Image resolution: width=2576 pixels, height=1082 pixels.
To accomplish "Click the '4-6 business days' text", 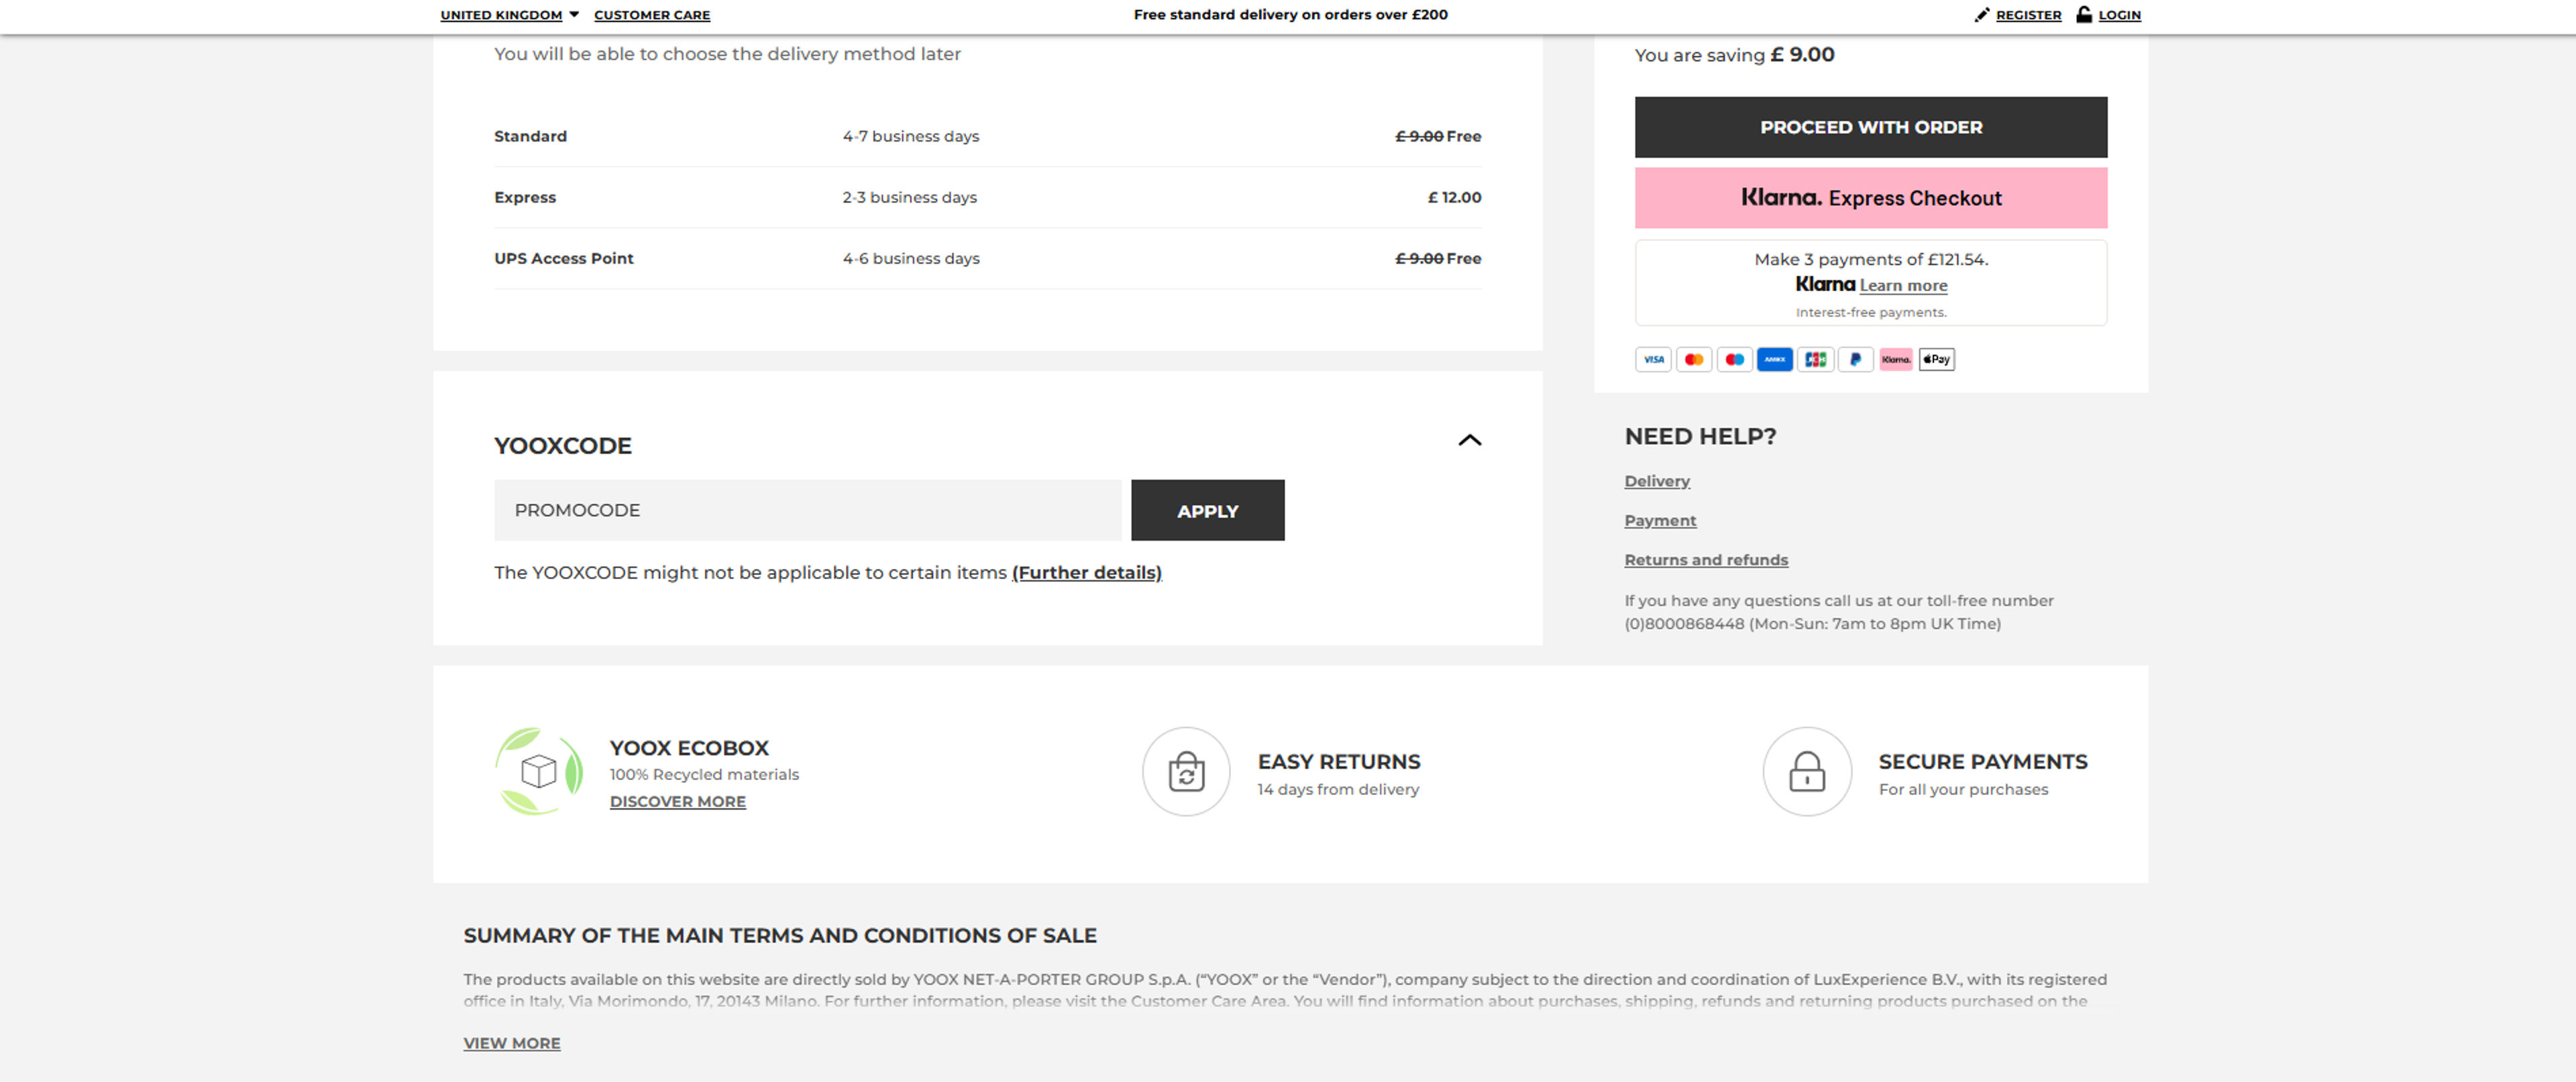I will pos(911,258).
